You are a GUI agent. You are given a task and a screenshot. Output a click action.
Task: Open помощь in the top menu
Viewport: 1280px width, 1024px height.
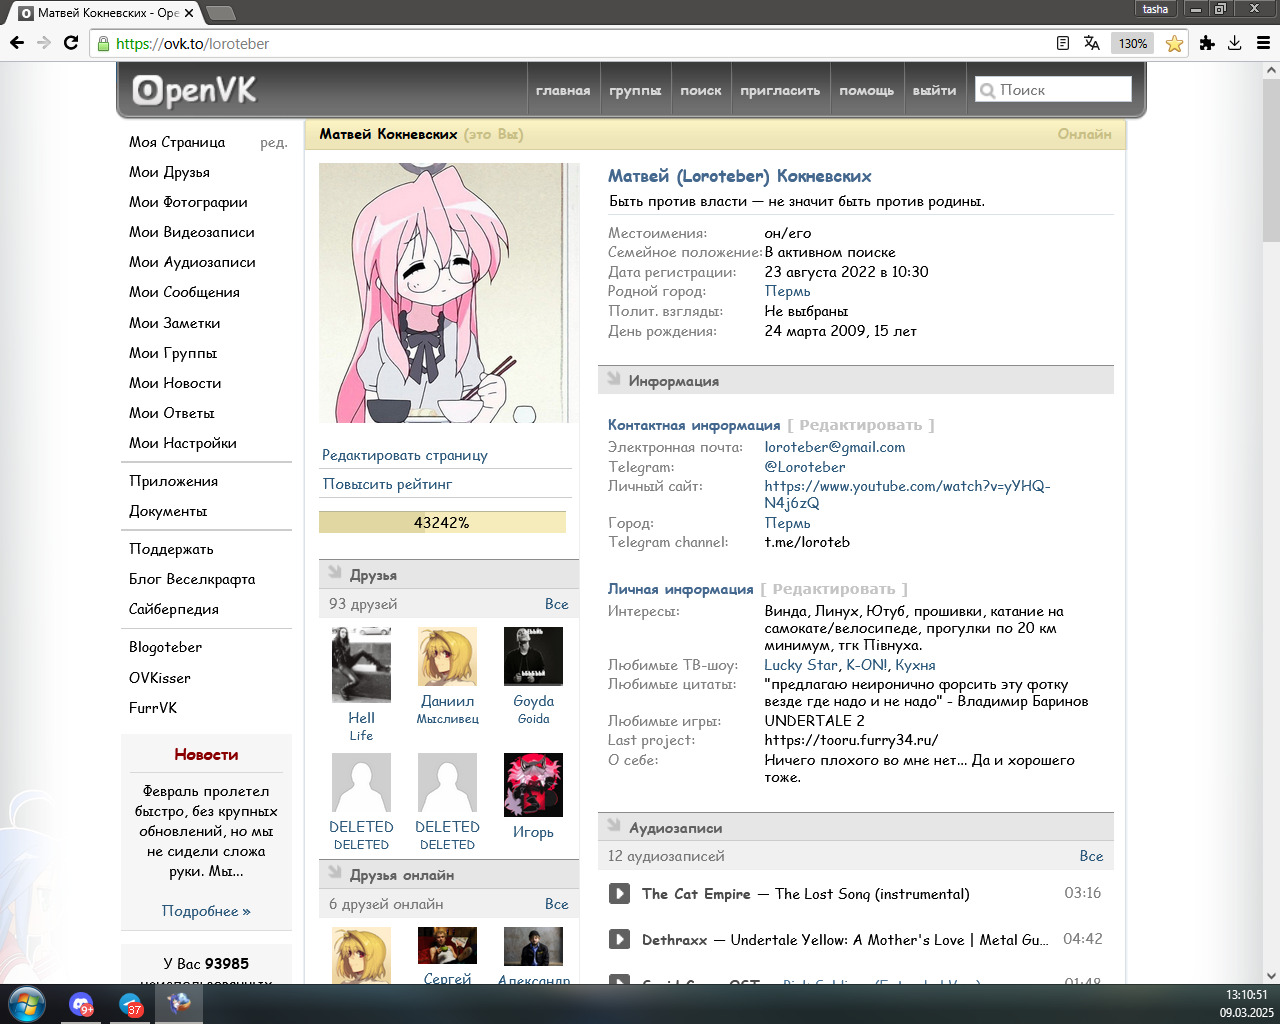click(867, 90)
